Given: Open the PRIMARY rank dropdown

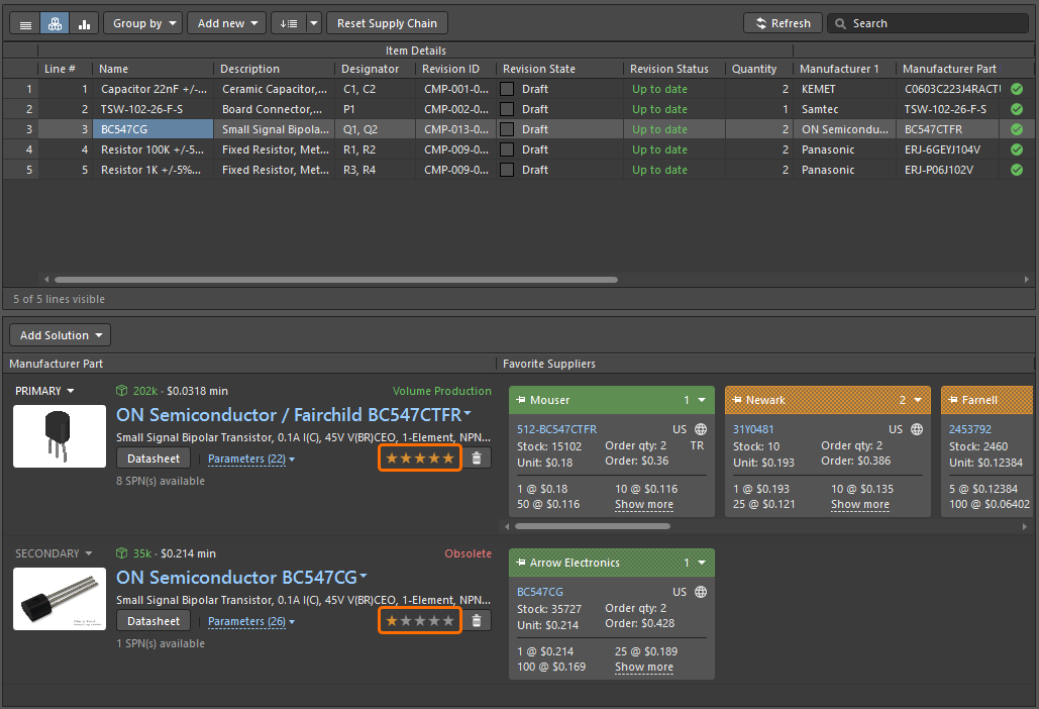Looking at the screenshot, I should (44, 391).
